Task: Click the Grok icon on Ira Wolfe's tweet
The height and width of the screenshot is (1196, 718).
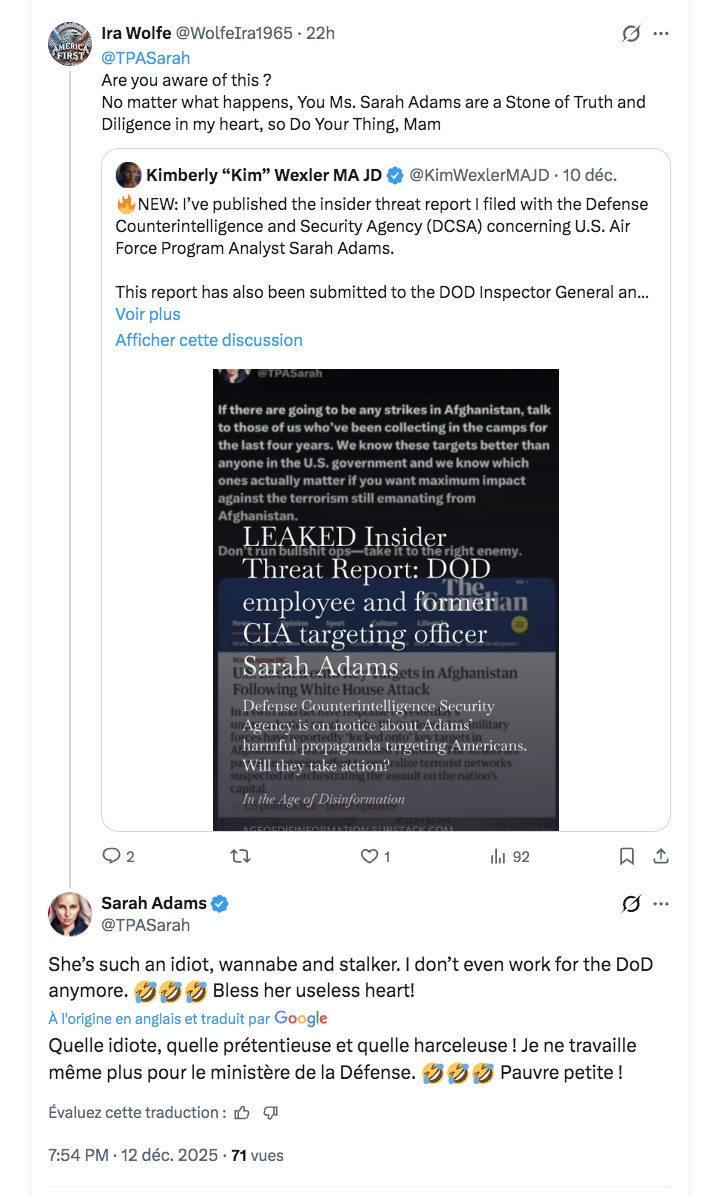Action: [631, 34]
